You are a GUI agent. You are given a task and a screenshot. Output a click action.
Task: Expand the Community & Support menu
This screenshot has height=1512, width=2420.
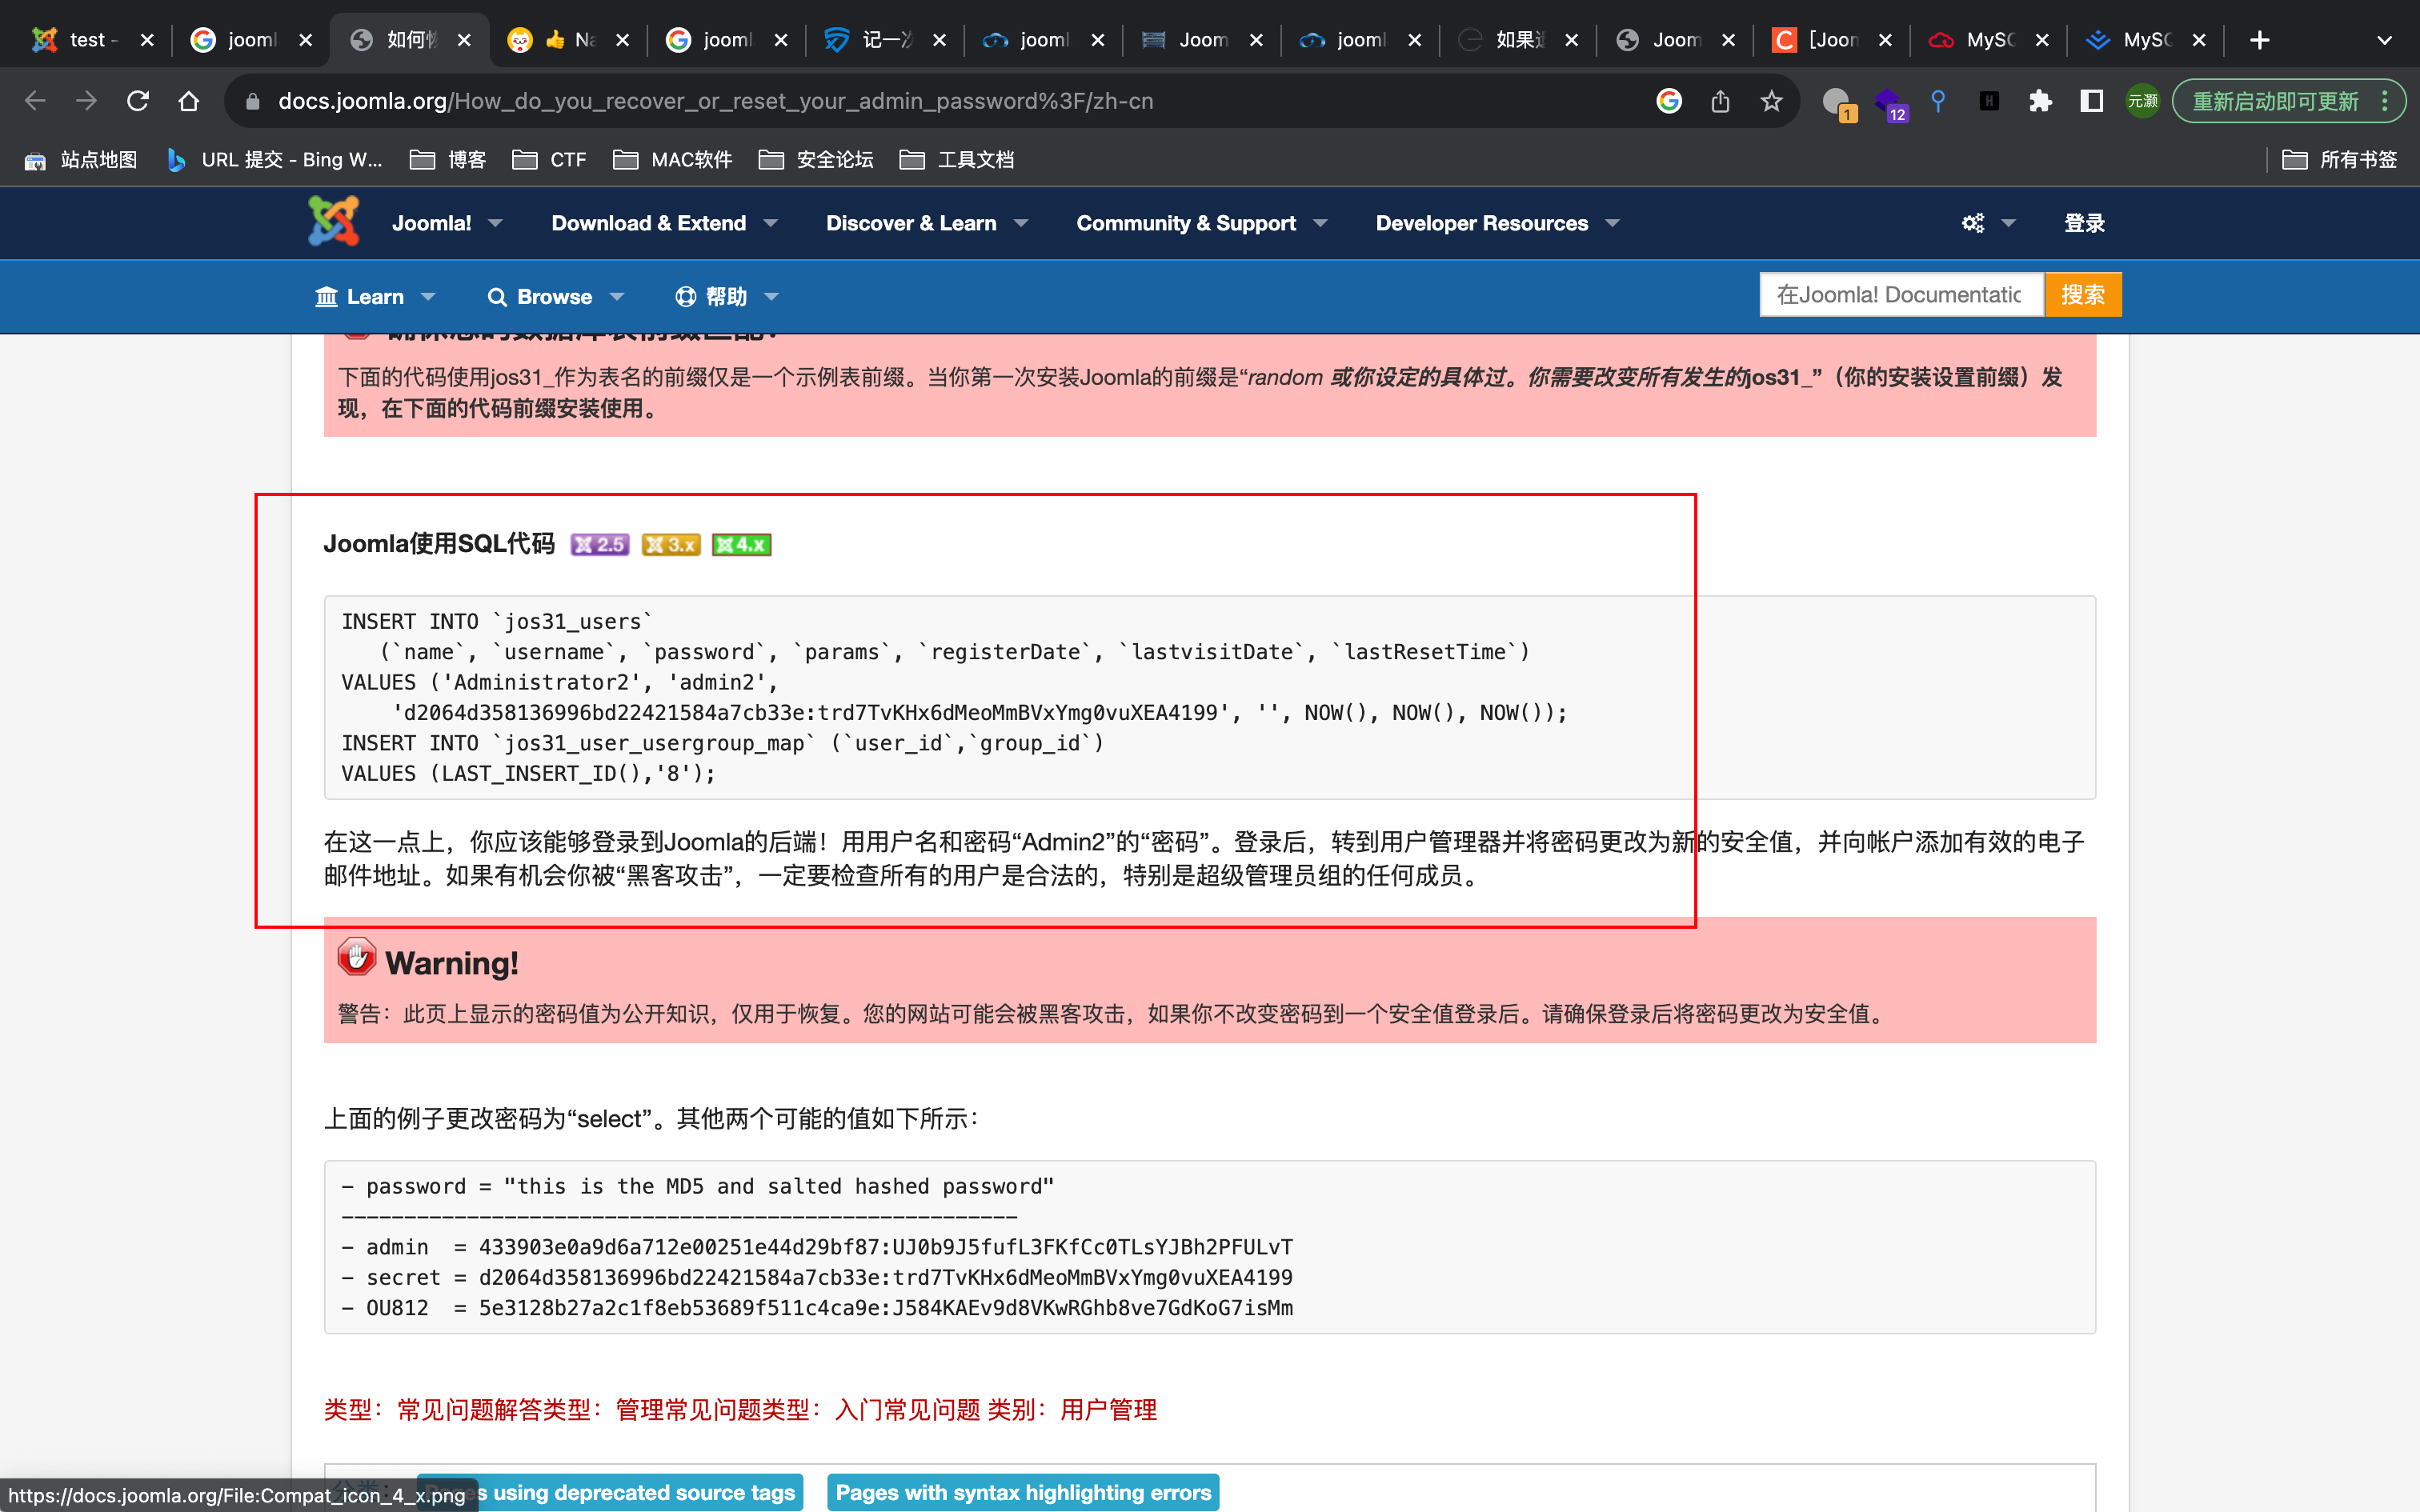pos(1202,223)
